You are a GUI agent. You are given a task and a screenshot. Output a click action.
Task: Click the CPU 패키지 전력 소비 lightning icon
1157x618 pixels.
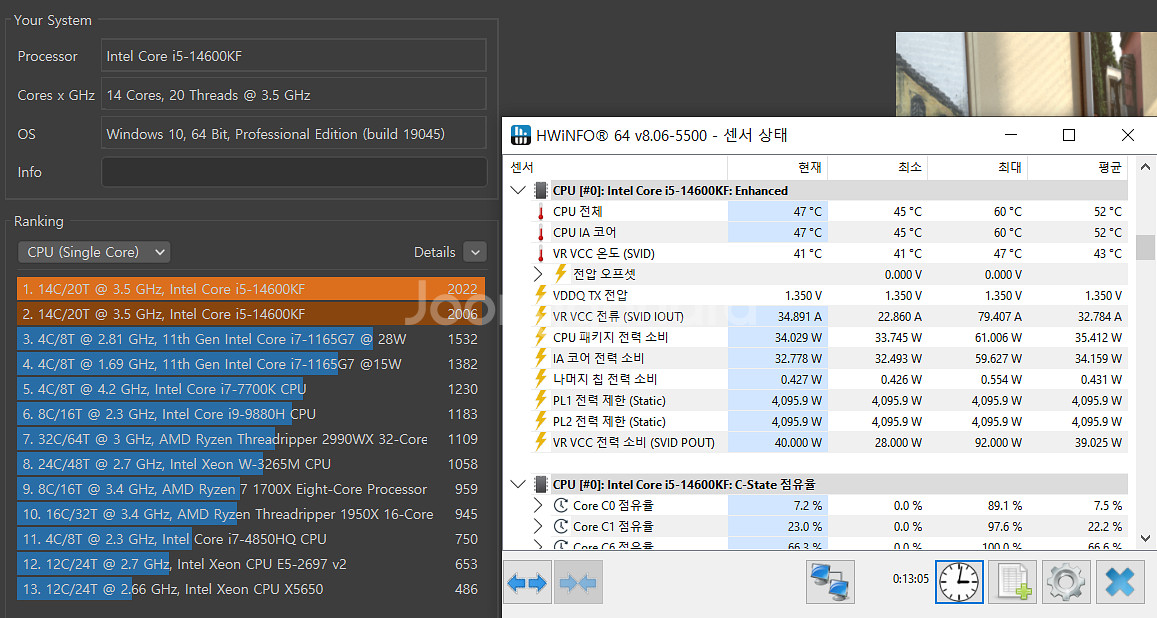coord(541,337)
